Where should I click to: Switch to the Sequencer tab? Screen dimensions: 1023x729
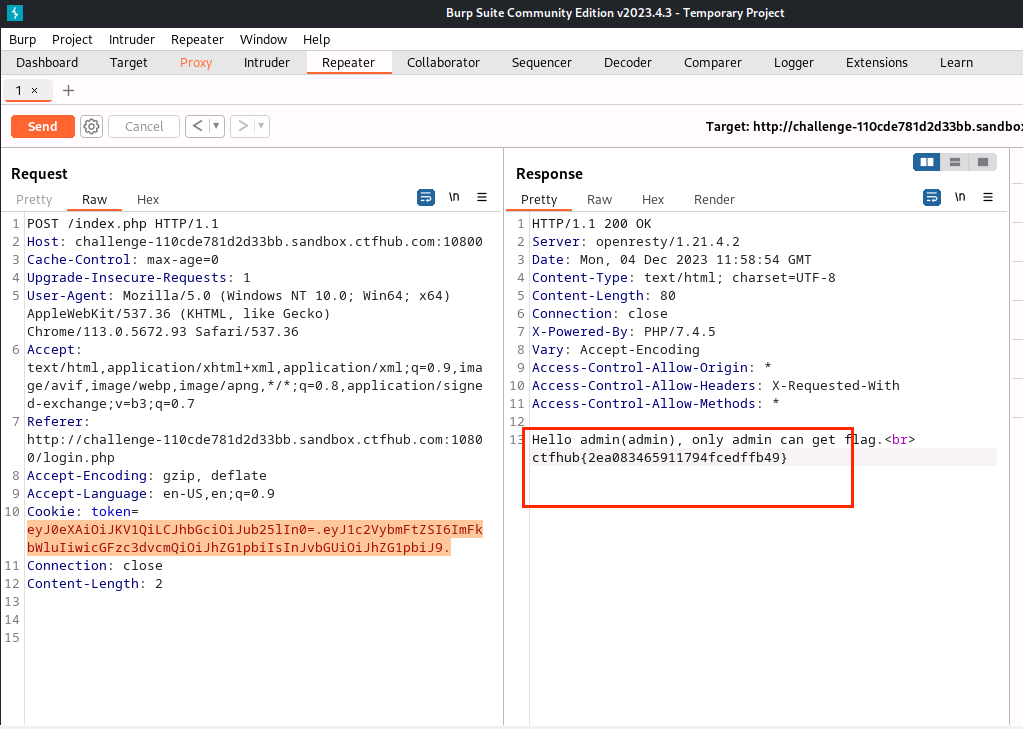(x=542, y=63)
